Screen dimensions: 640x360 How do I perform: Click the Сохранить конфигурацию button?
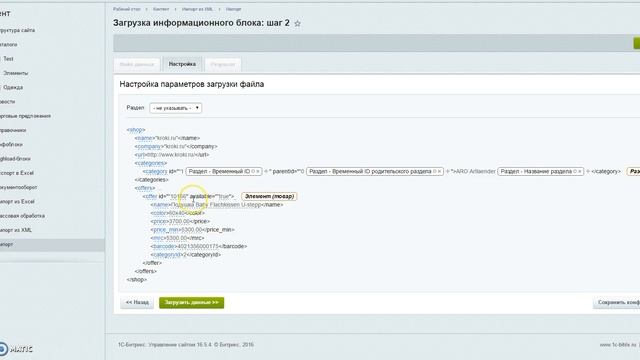616,302
